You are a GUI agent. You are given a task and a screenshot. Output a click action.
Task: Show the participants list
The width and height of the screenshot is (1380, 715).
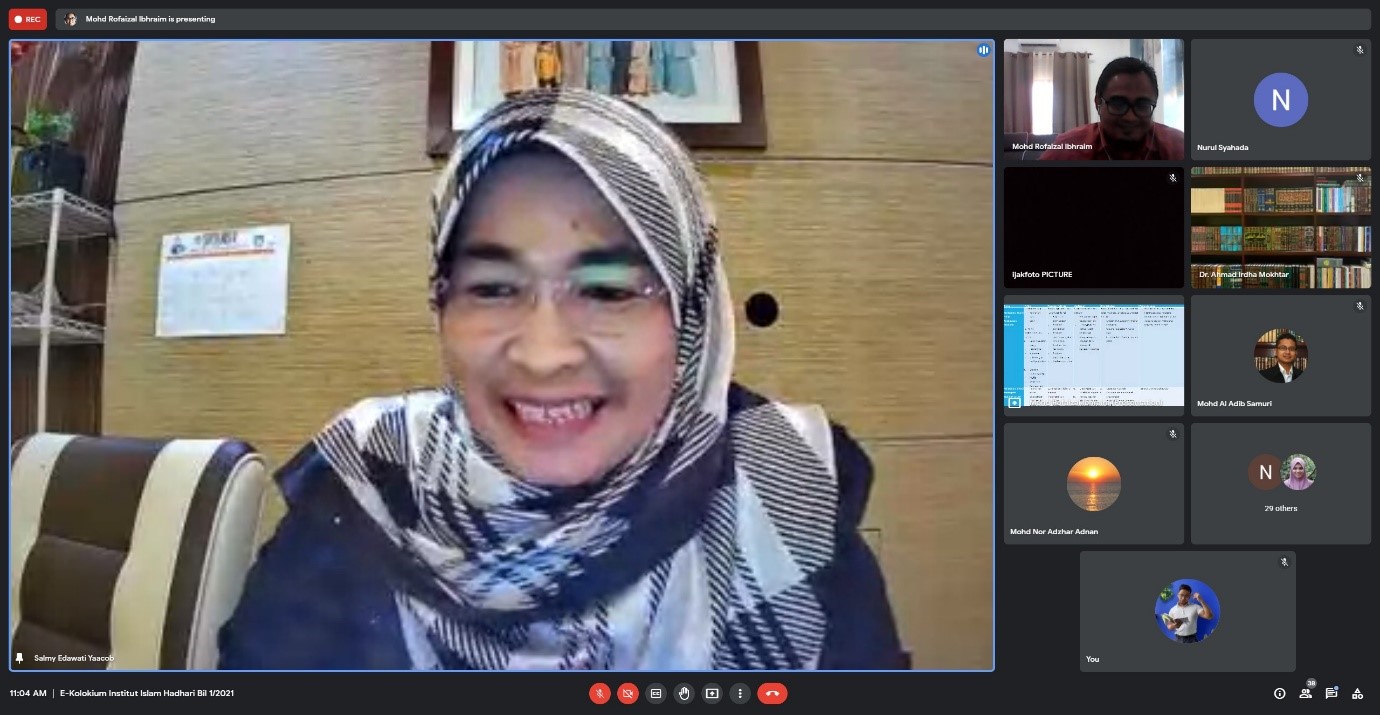click(1305, 693)
